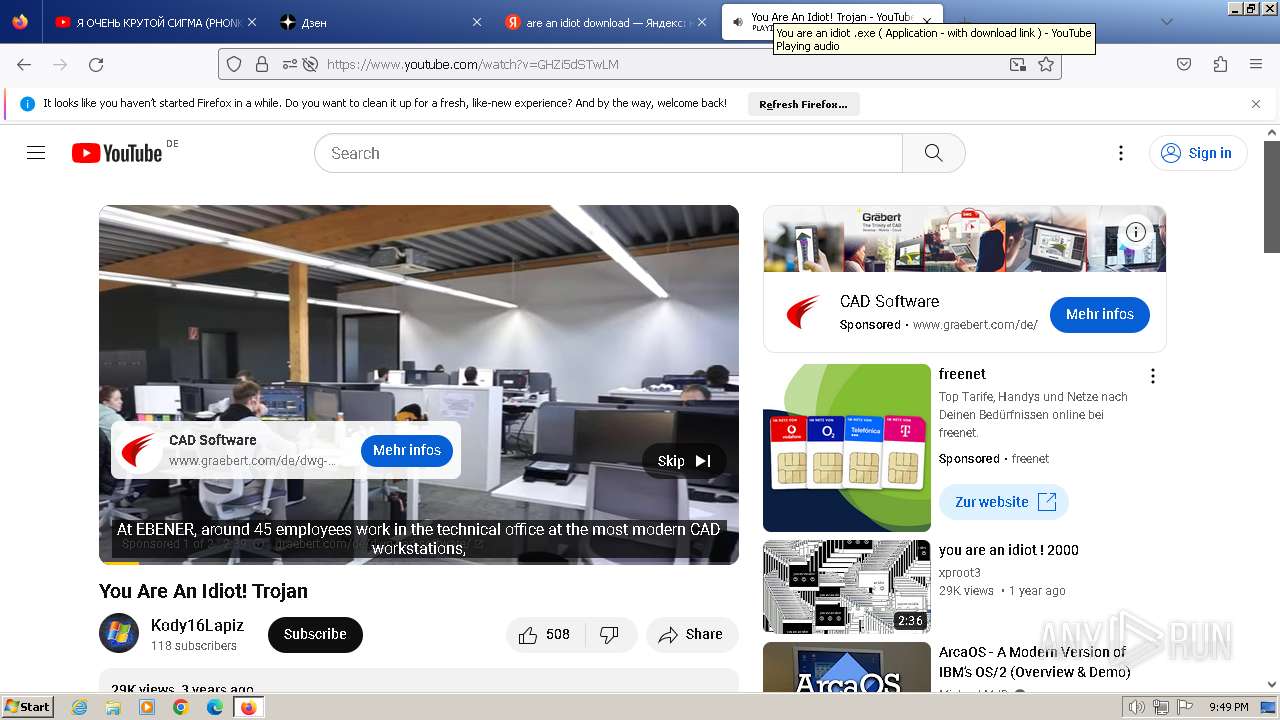The image size is (1280, 720).
Task: Go back to the previous page
Action: [x=24, y=64]
